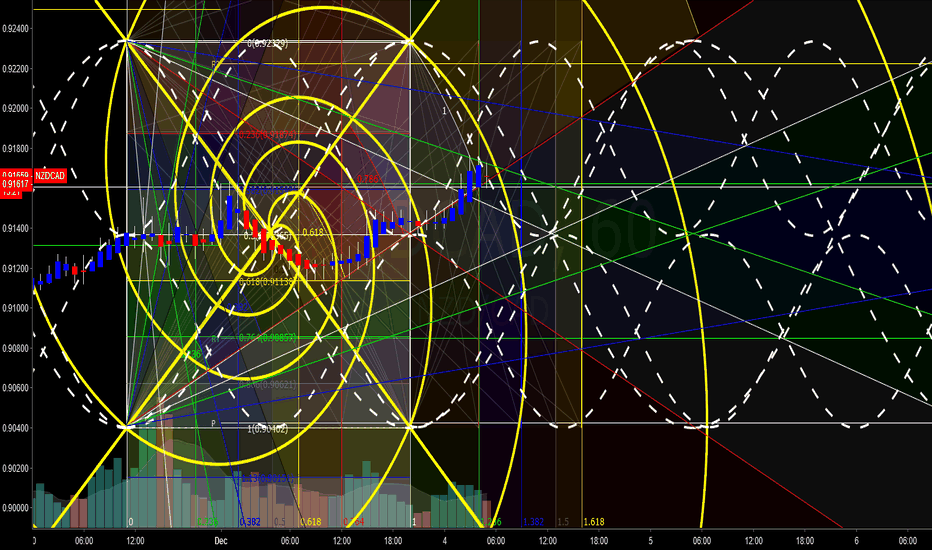Click the yellow 0.618(0.91138) retracement label
This screenshot has width=932, height=550.
(x=267, y=281)
